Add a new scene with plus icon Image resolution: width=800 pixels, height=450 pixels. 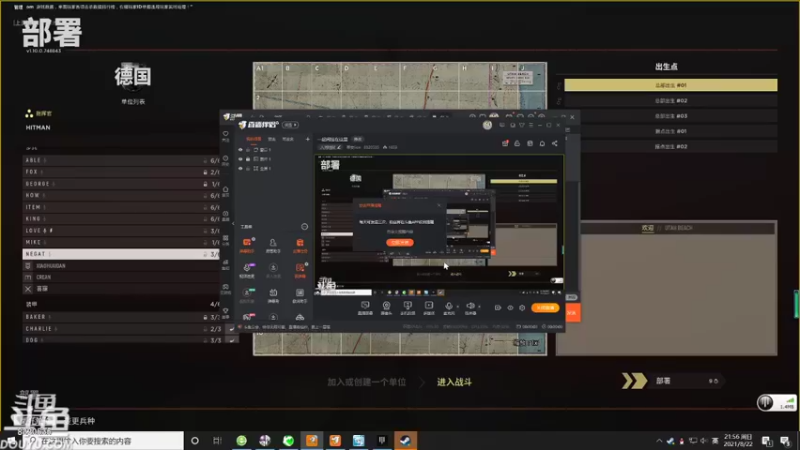click(x=308, y=139)
